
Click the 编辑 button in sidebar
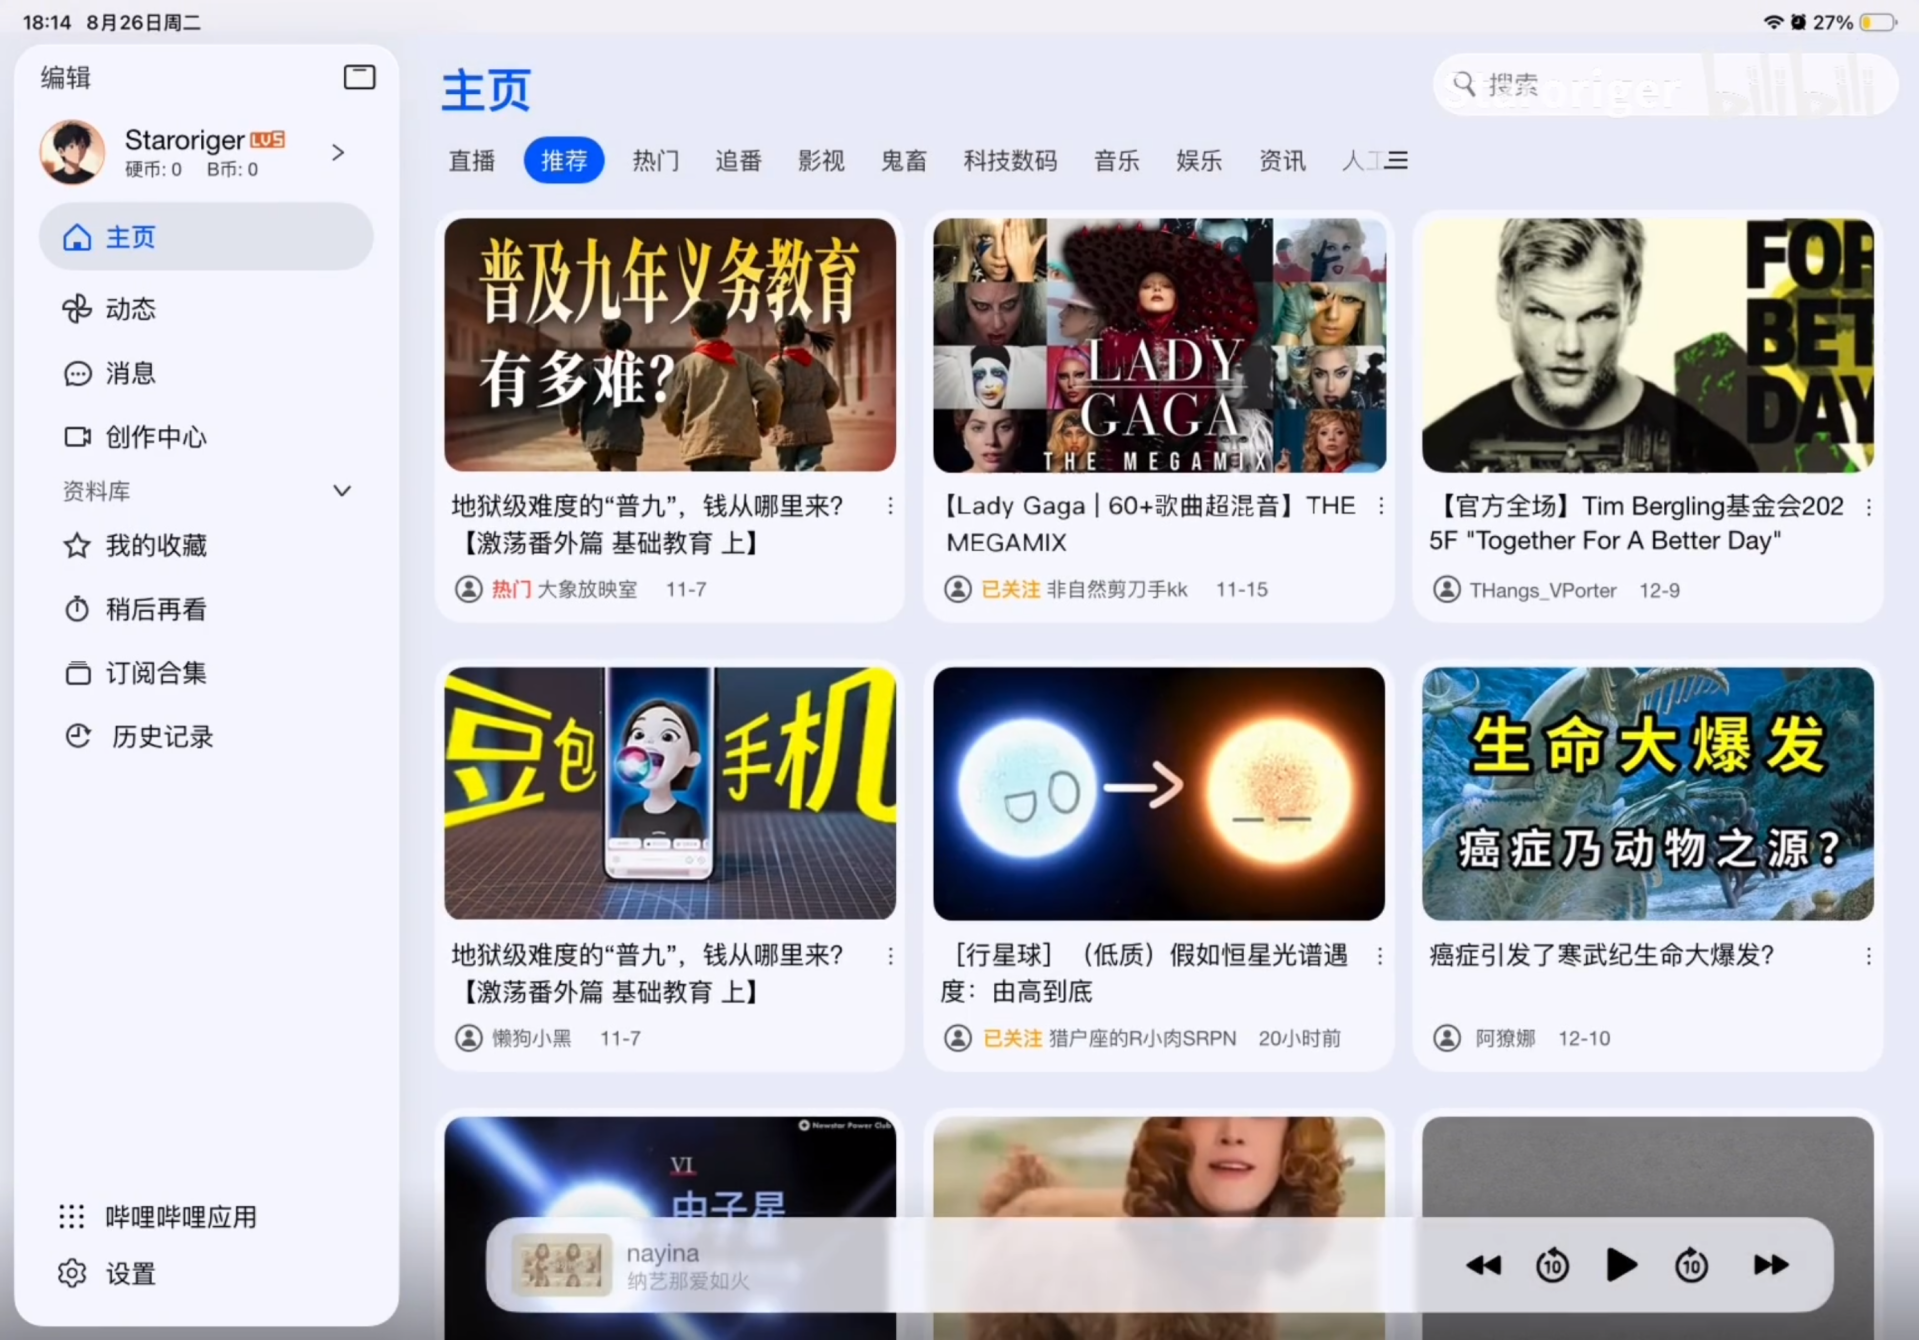coord(66,77)
